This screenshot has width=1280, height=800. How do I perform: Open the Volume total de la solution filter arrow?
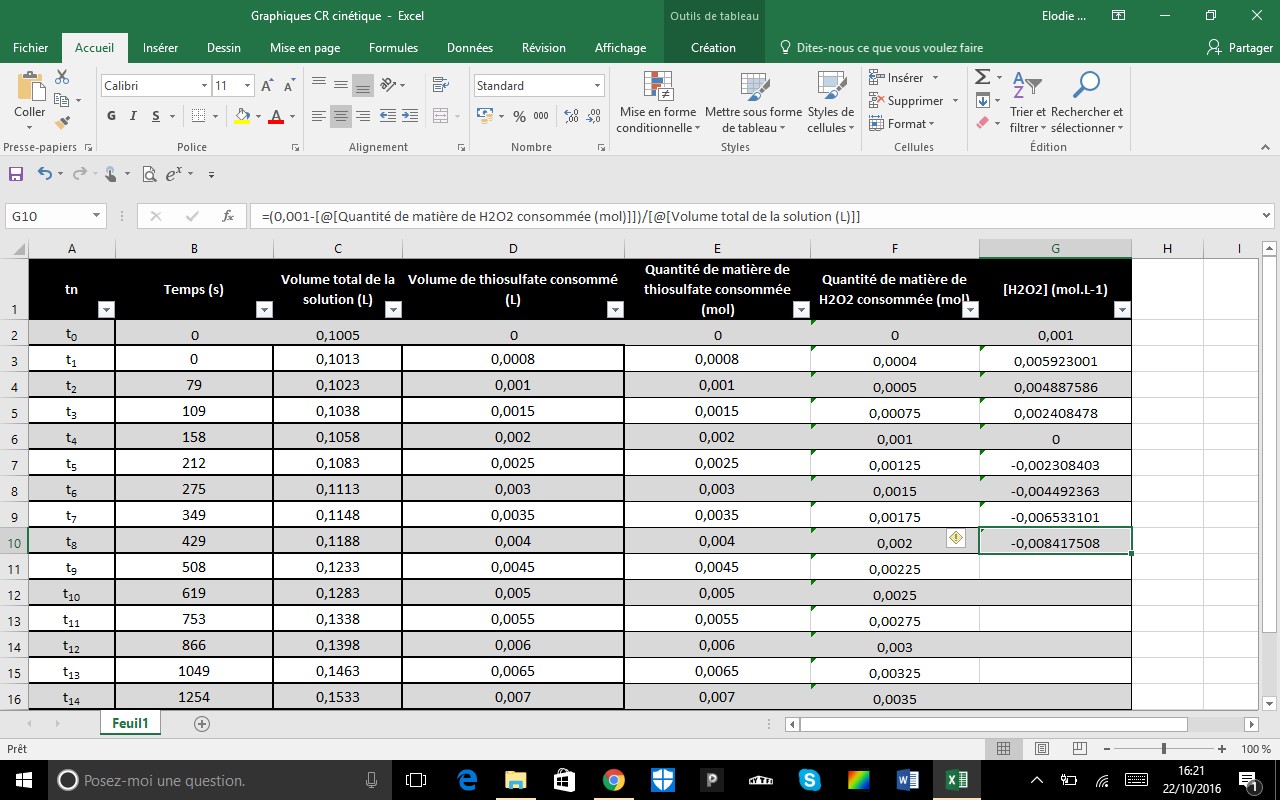click(393, 310)
